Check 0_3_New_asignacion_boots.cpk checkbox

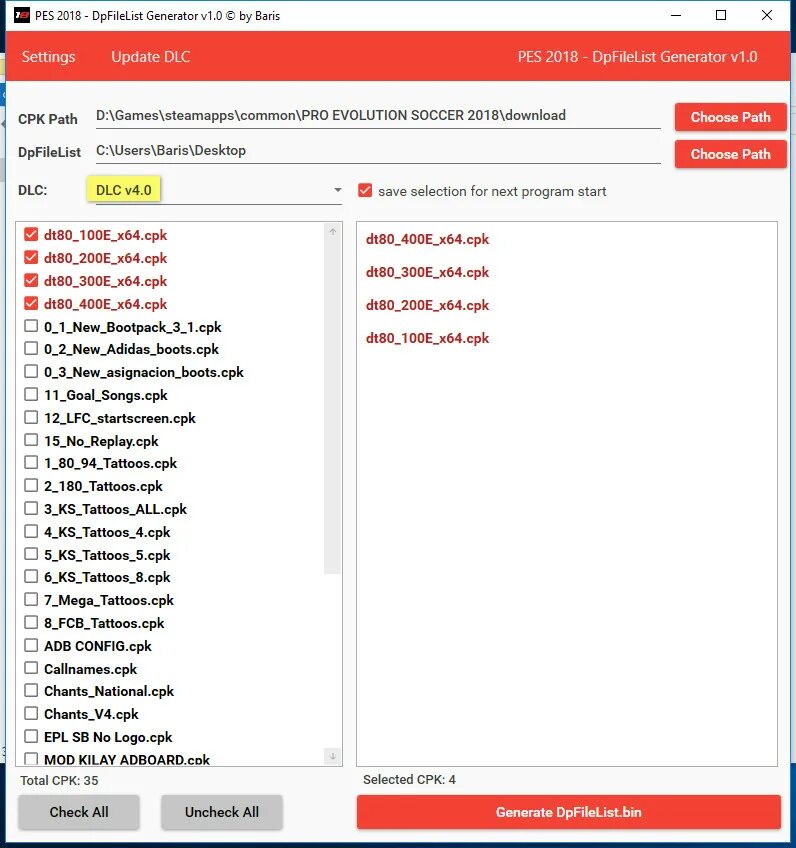31,371
